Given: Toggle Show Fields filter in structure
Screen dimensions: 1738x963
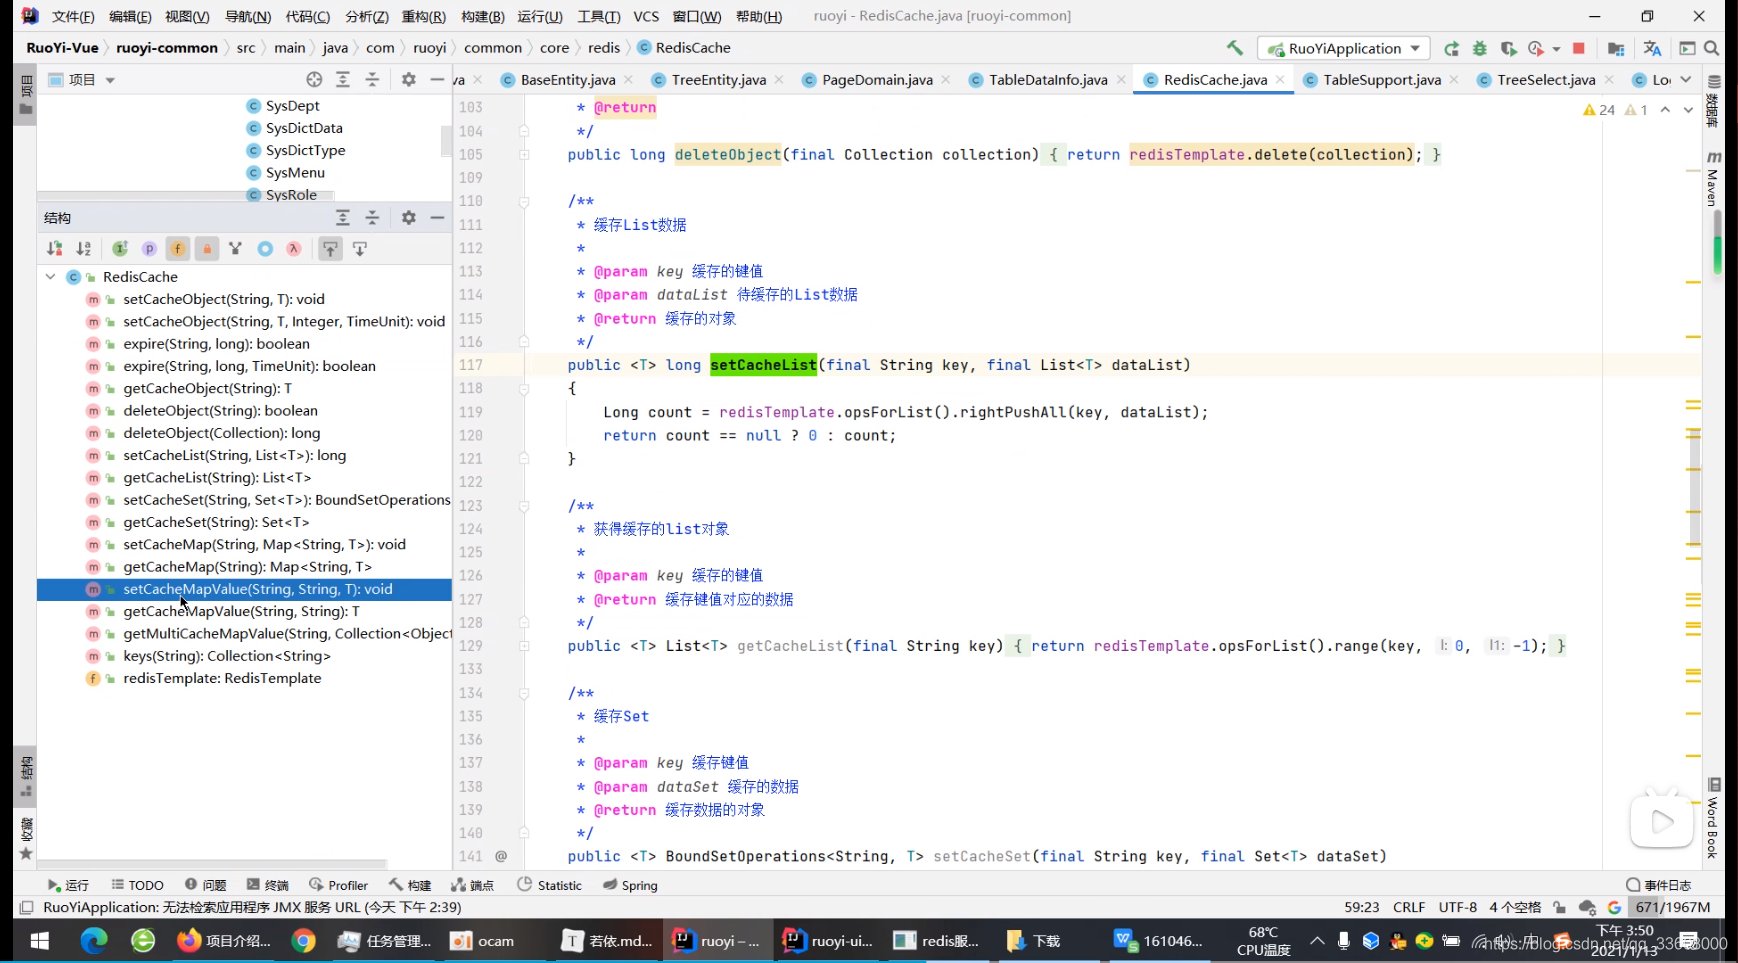Looking at the screenshot, I should pyautogui.click(x=178, y=248).
